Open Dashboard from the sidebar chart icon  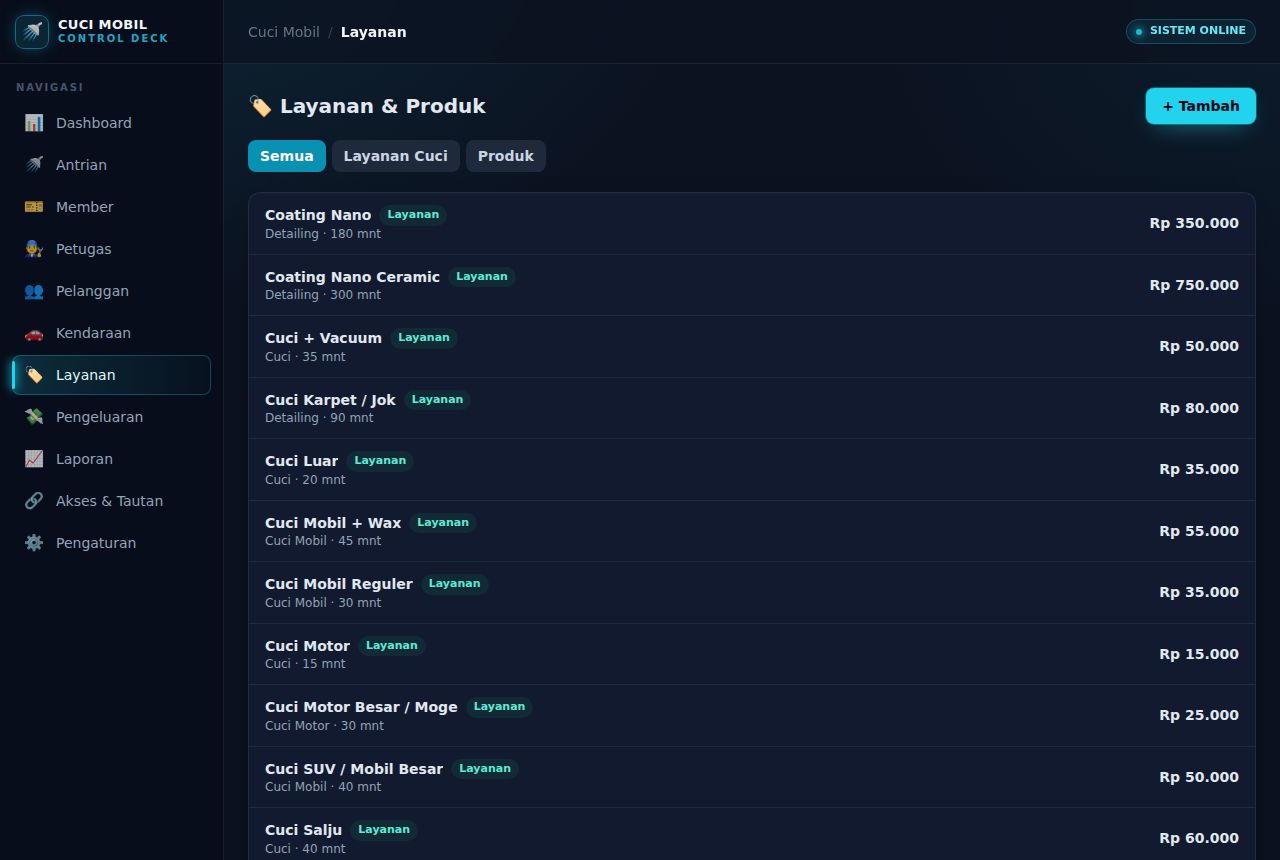pos(34,123)
